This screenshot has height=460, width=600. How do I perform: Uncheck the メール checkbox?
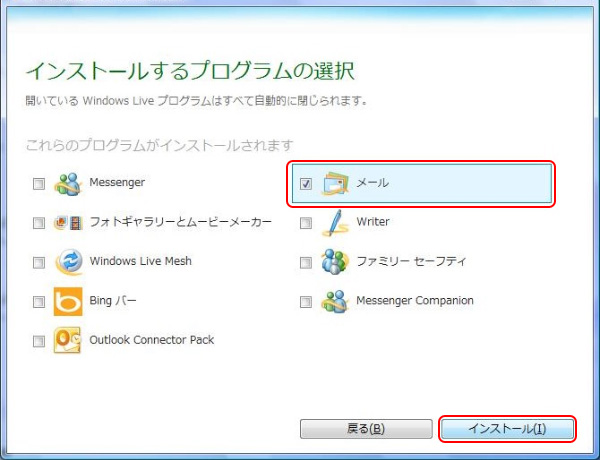click(306, 184)
